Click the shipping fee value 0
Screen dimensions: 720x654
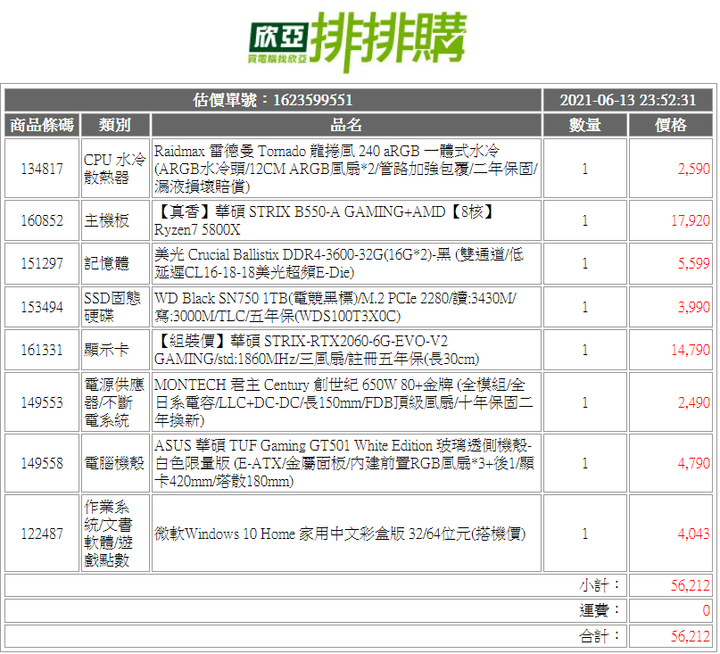click(x=706, y=610)
